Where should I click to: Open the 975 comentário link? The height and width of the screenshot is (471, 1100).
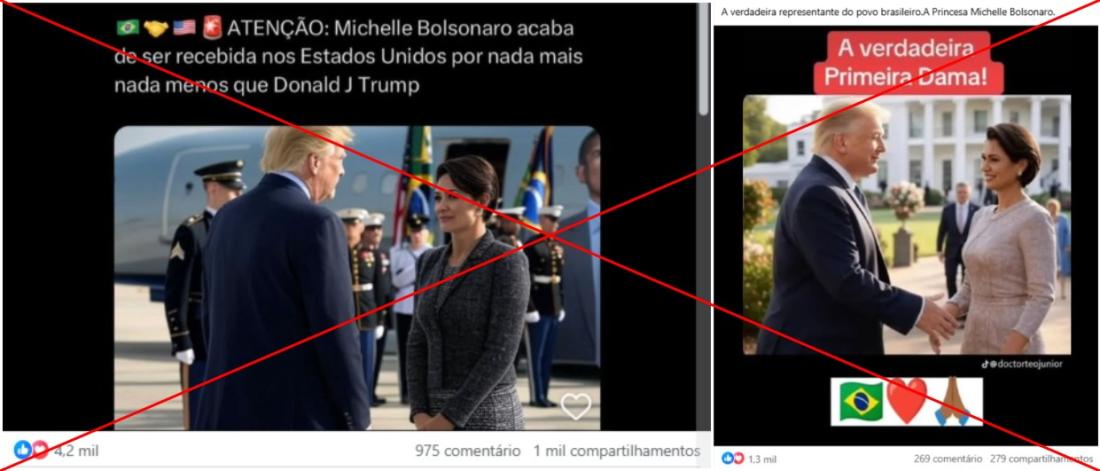tap(468, 450)
